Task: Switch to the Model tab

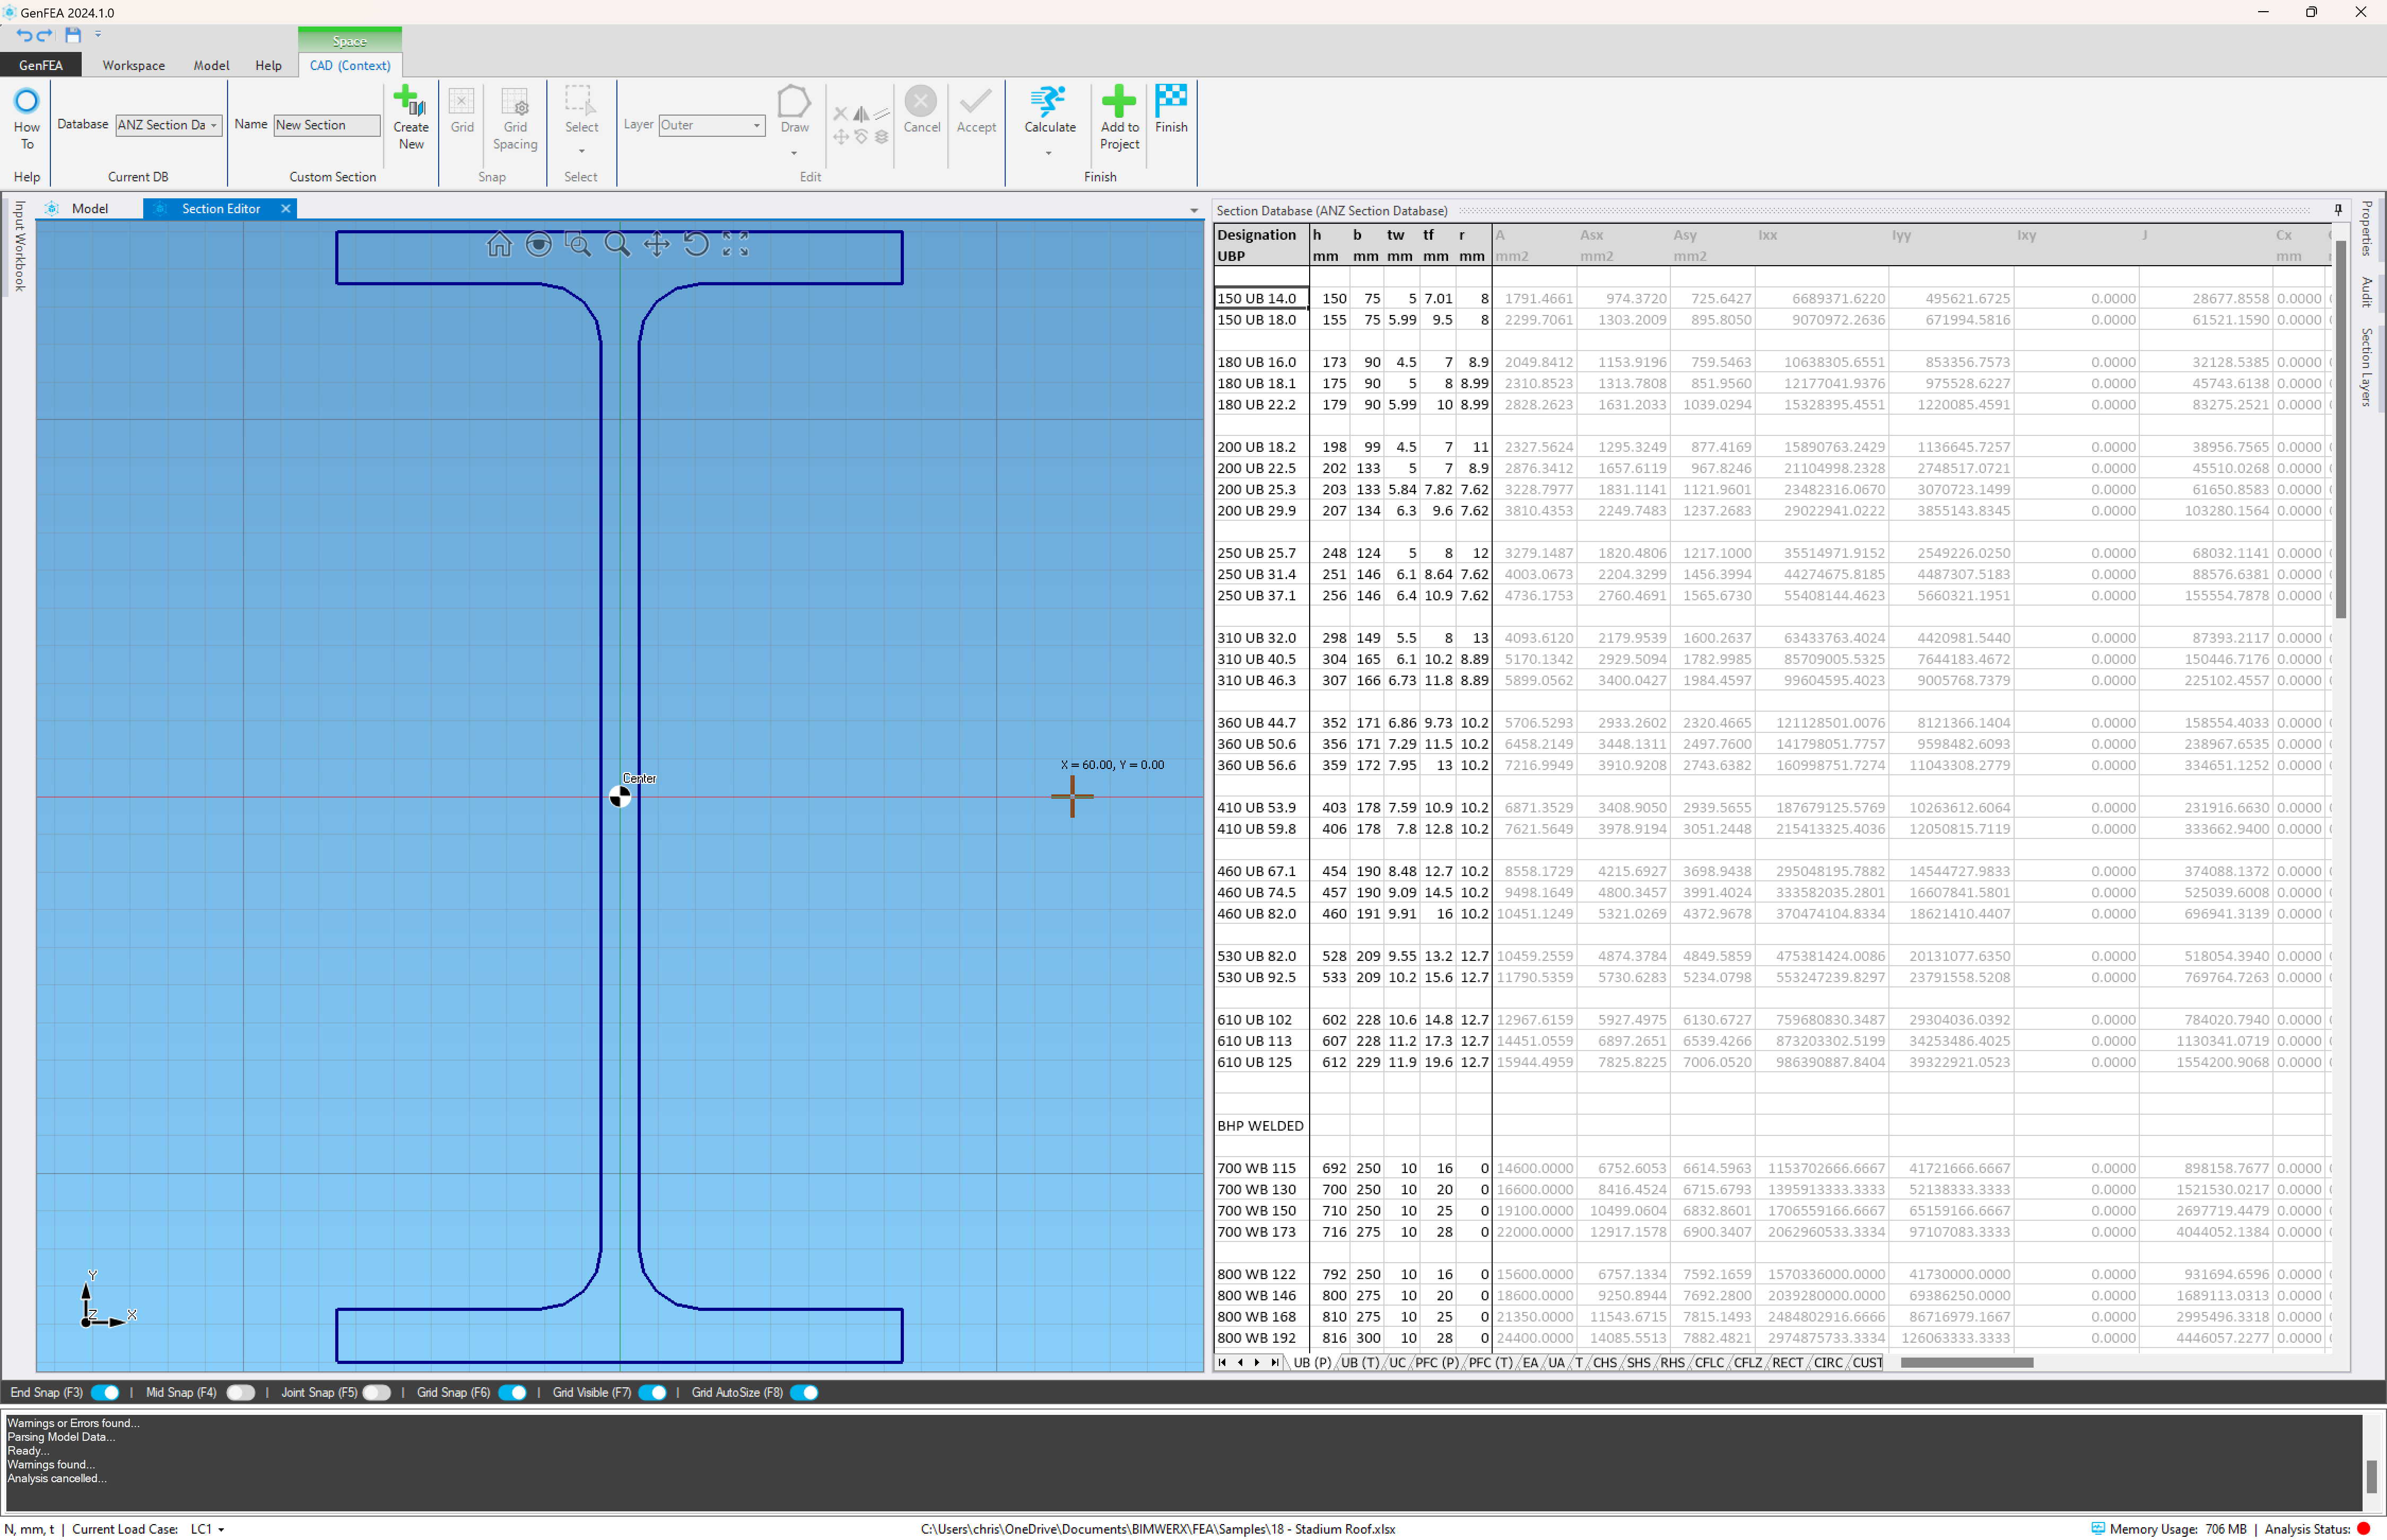Action: 90,208
